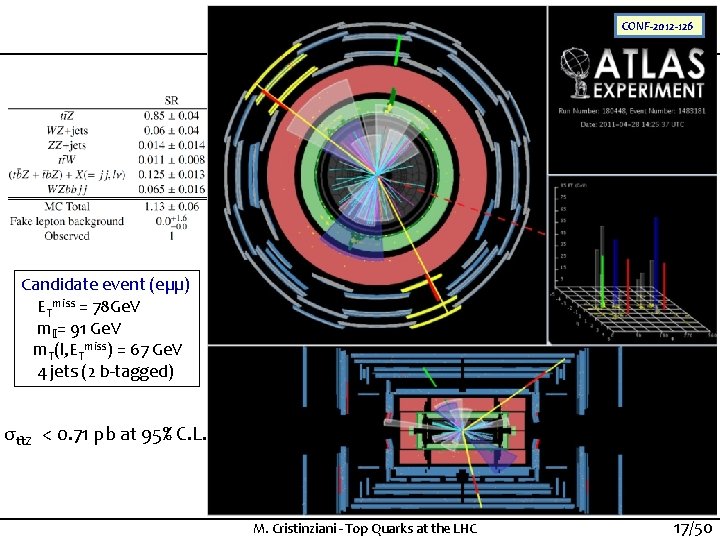Click the σttZ < 0.71 pb limit text
The width and height of the screenshot is (720, 540).
tap(105, 434)
